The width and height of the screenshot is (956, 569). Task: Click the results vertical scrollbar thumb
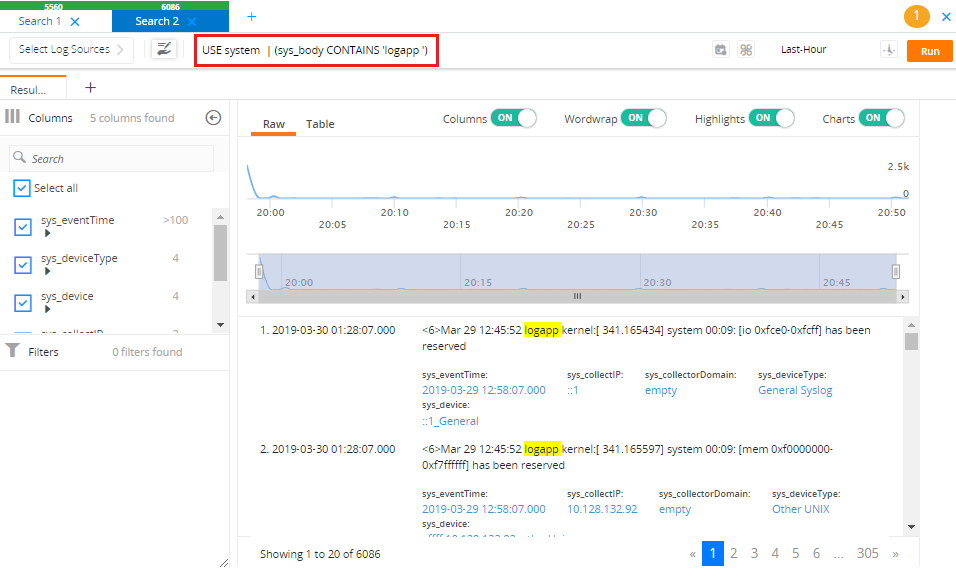tap(911, 341)
